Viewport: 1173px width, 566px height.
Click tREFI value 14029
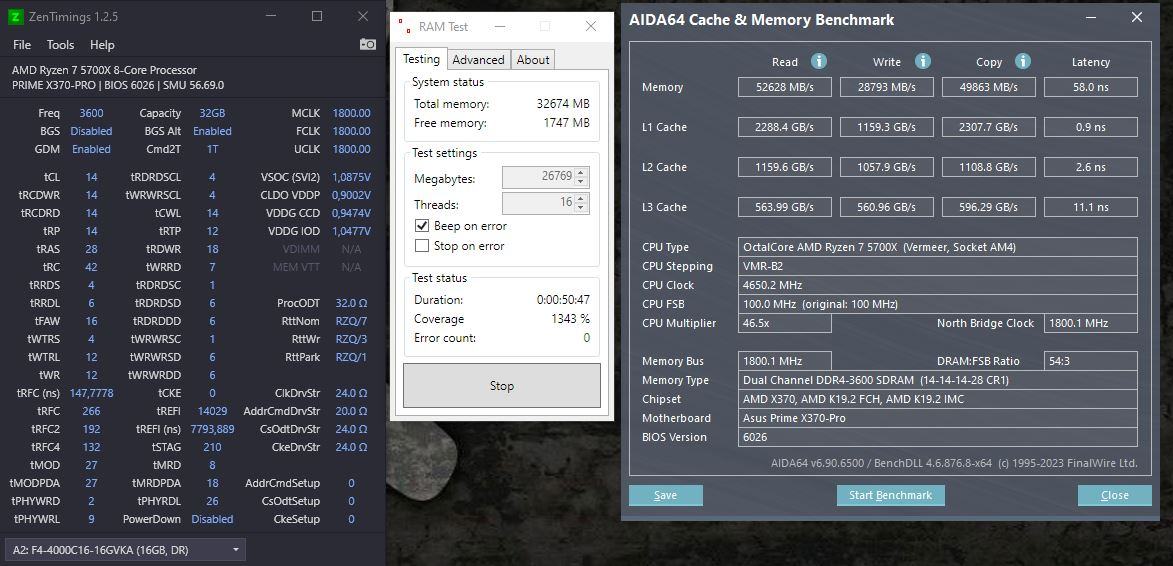click(212, 410)
